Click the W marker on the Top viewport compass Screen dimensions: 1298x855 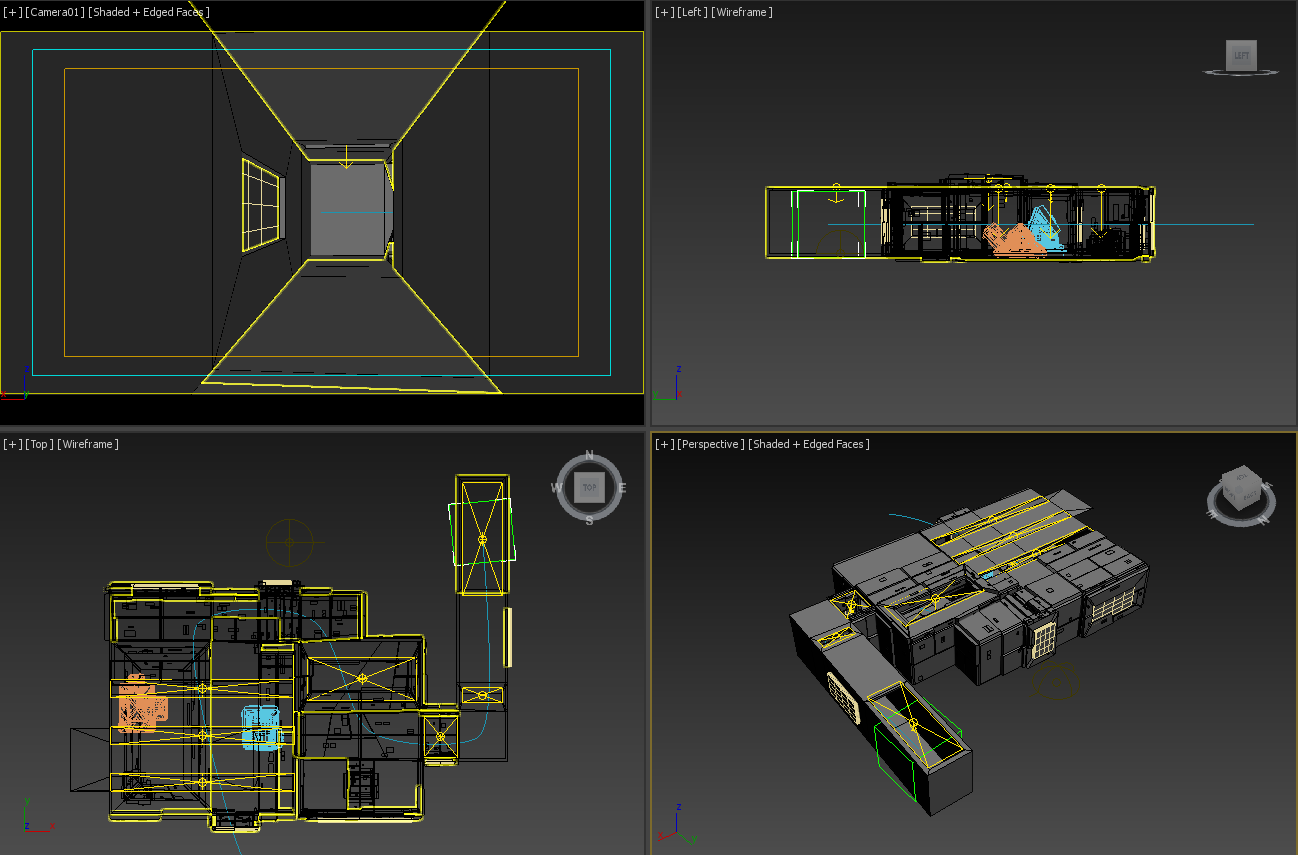tap(558, 488)
